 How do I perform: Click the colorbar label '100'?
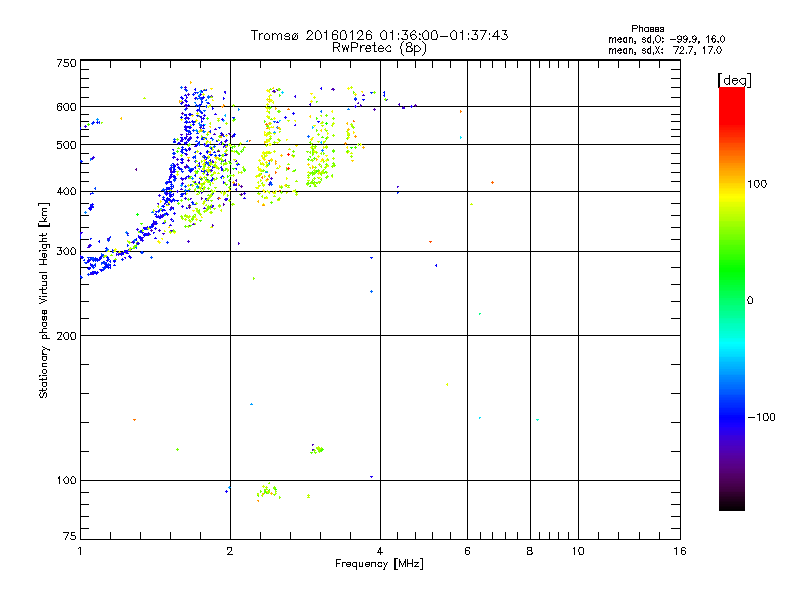point(757,184)
